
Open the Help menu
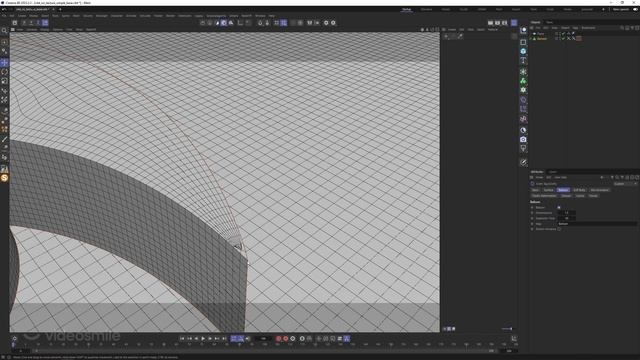pyautogui.click(x=271, y=16)
